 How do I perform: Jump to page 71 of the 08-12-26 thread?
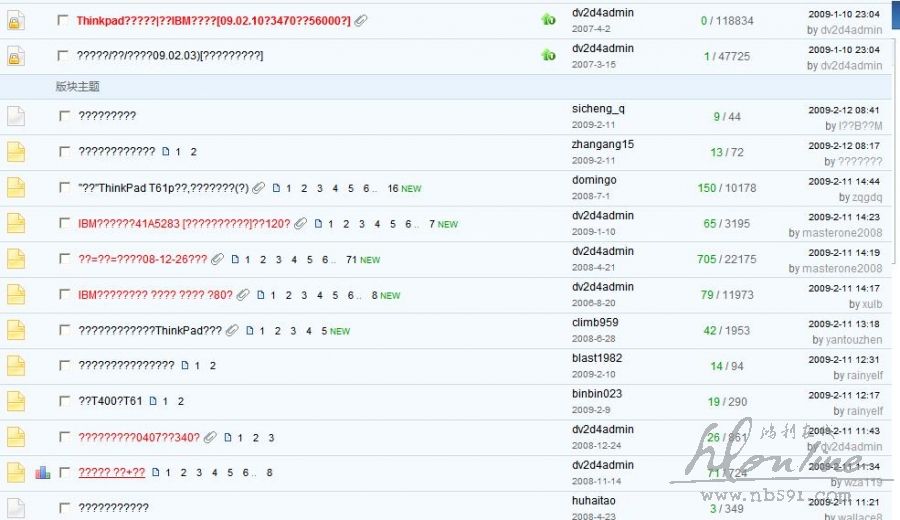pos(351,259)
